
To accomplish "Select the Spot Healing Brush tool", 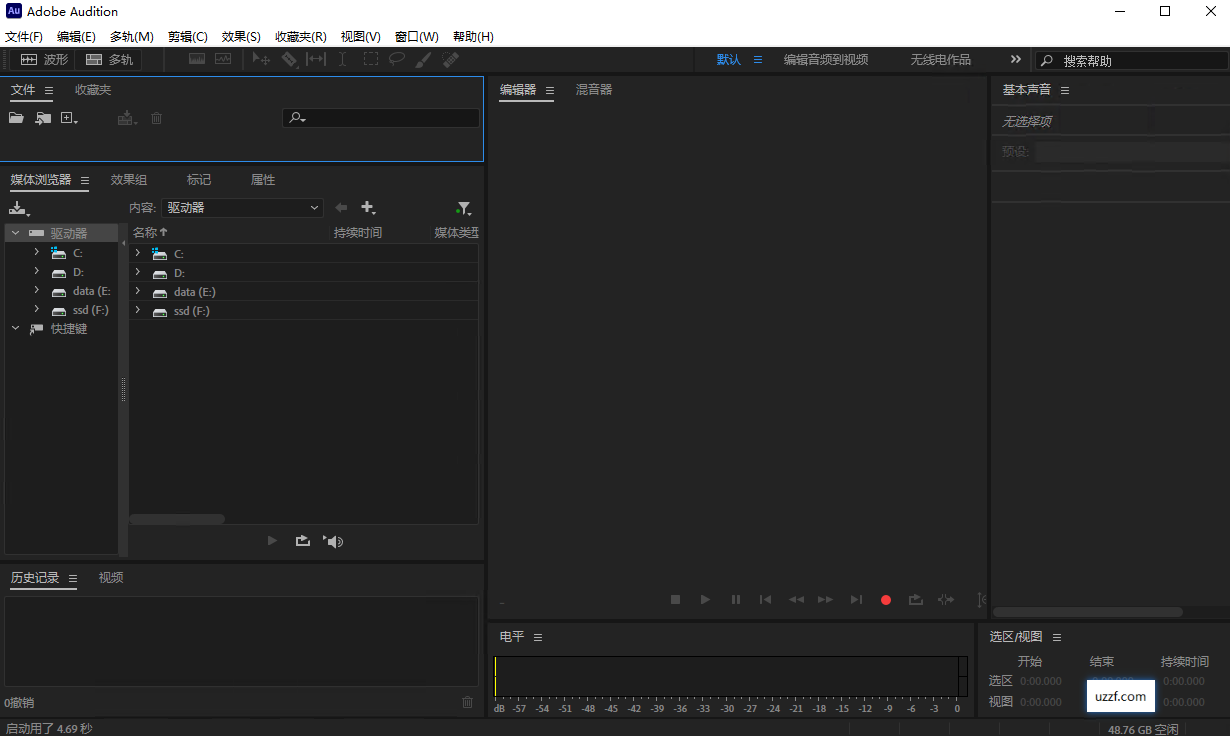I will [x=448, y=59].
